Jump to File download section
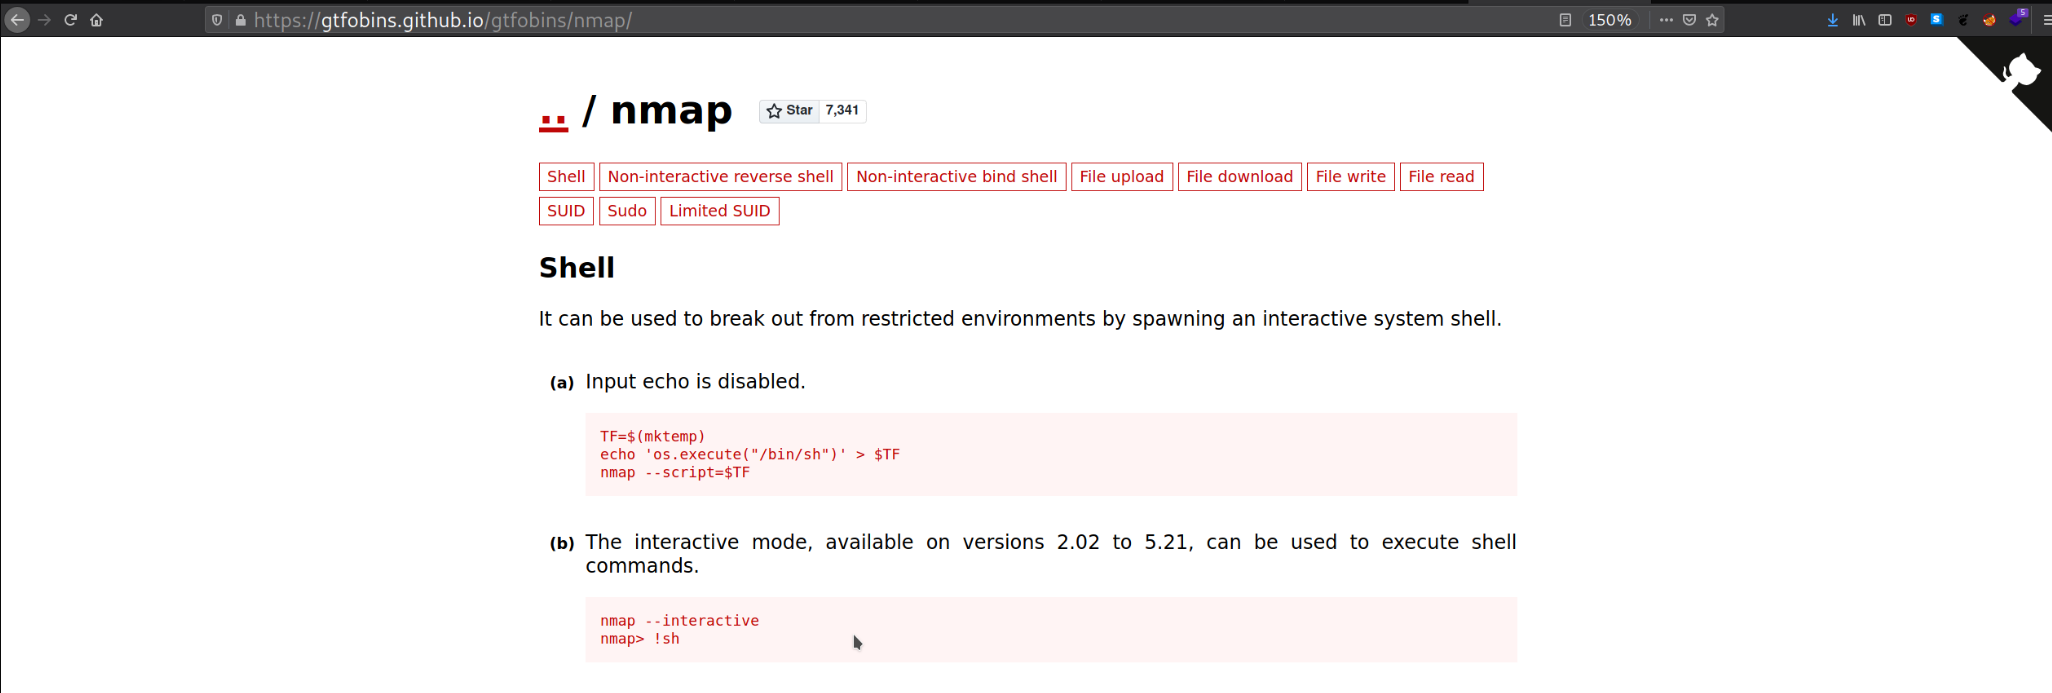This screenshot has height=693, width=2052. [1240, 177]
